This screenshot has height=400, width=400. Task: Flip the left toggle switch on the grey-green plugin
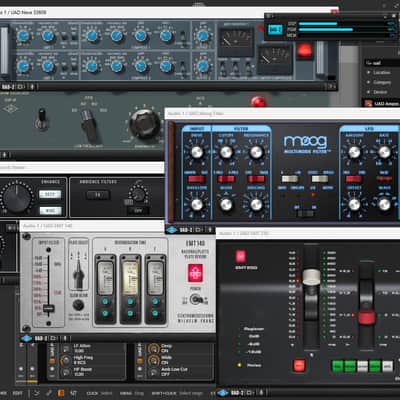41,119
